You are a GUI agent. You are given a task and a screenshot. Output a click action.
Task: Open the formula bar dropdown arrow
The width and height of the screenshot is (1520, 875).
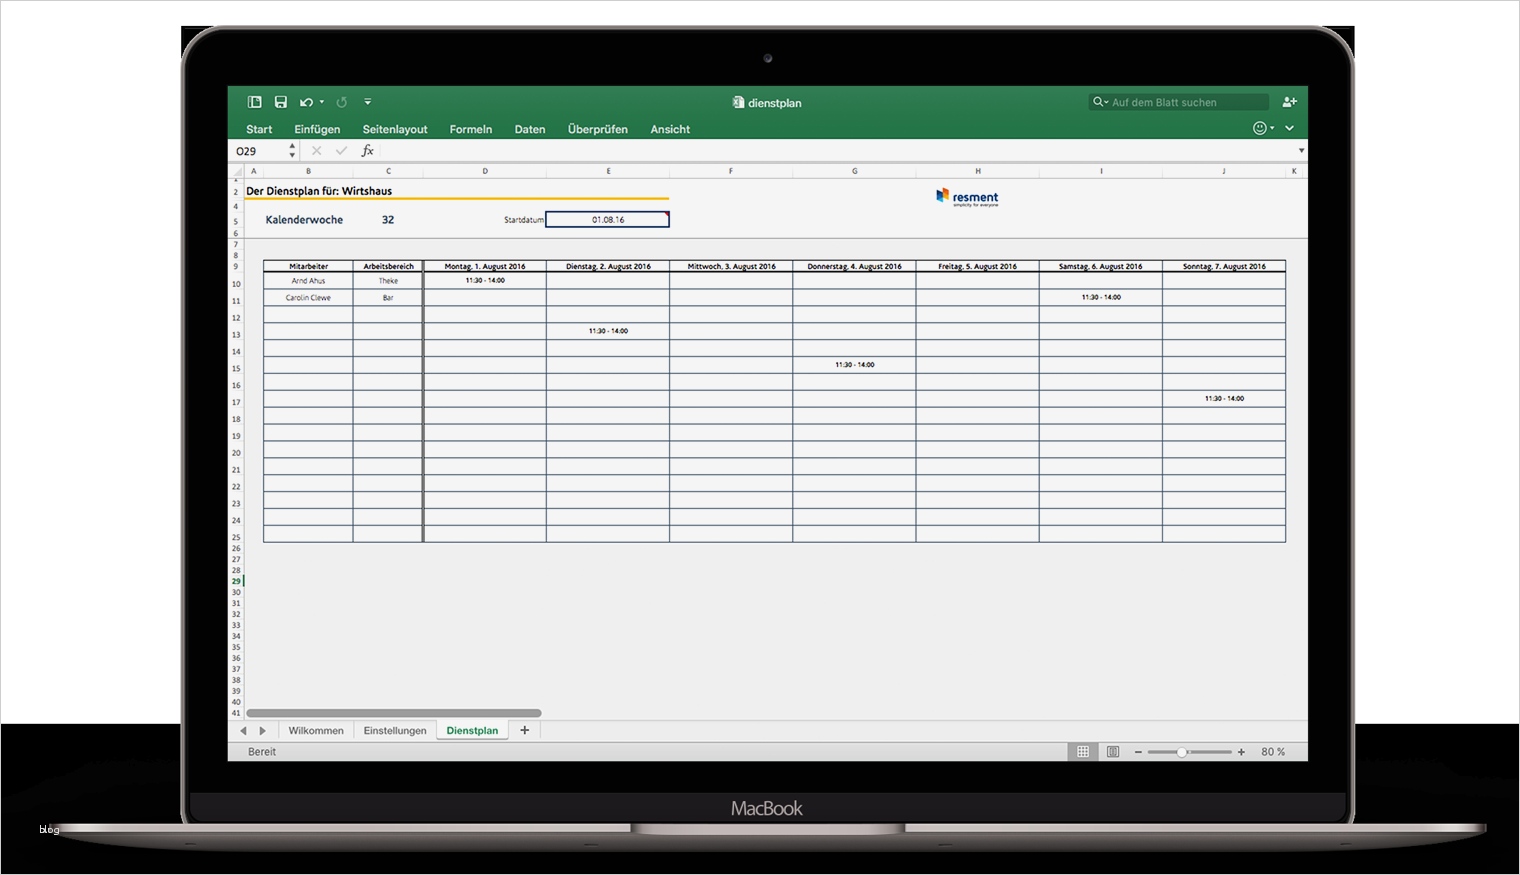(1300, 150)
